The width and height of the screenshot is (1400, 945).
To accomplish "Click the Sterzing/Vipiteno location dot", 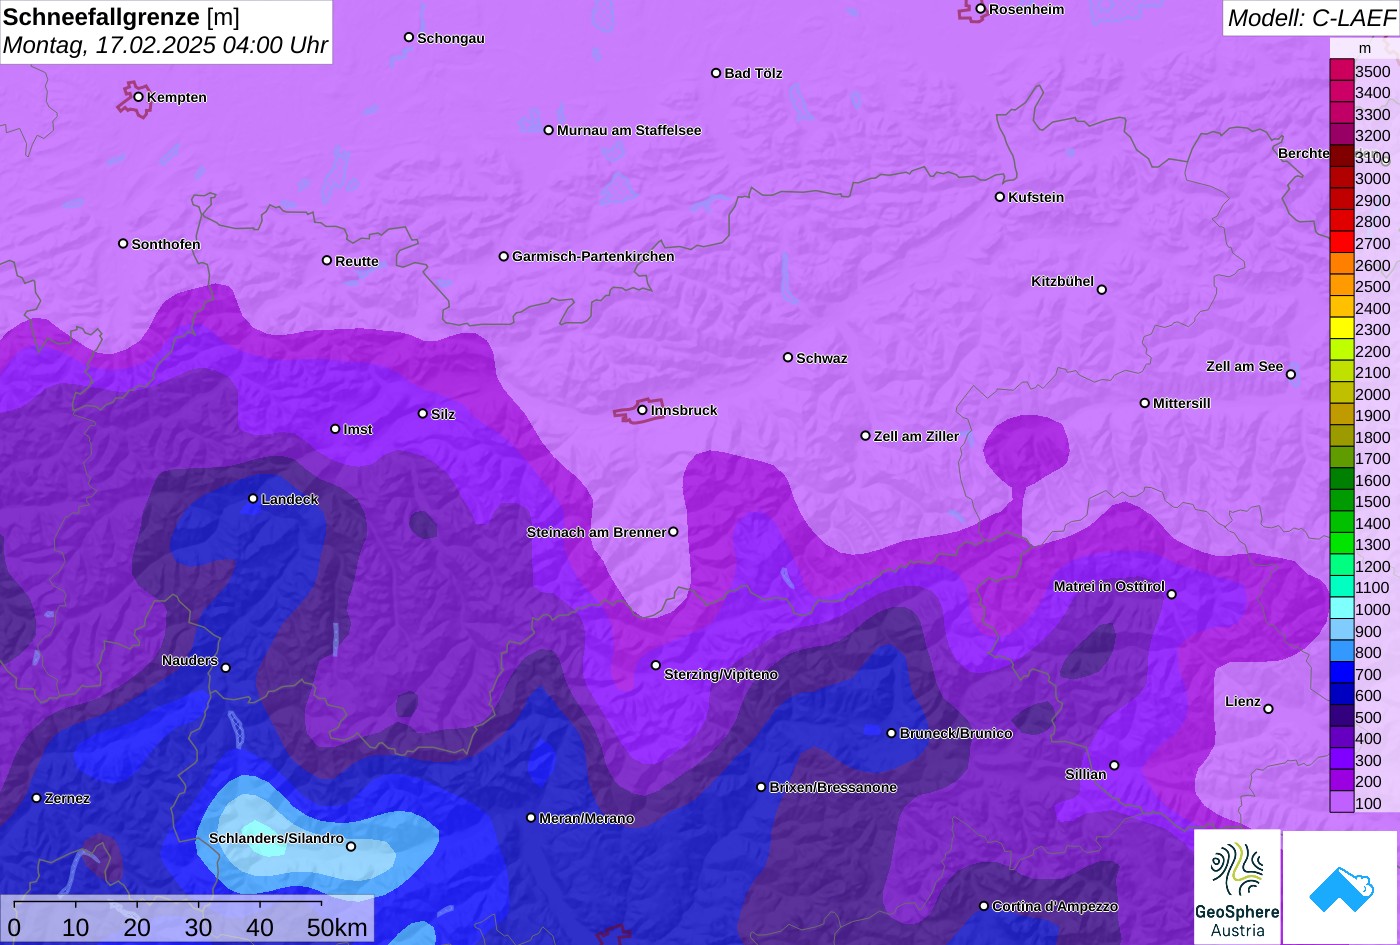I will 656,665.
